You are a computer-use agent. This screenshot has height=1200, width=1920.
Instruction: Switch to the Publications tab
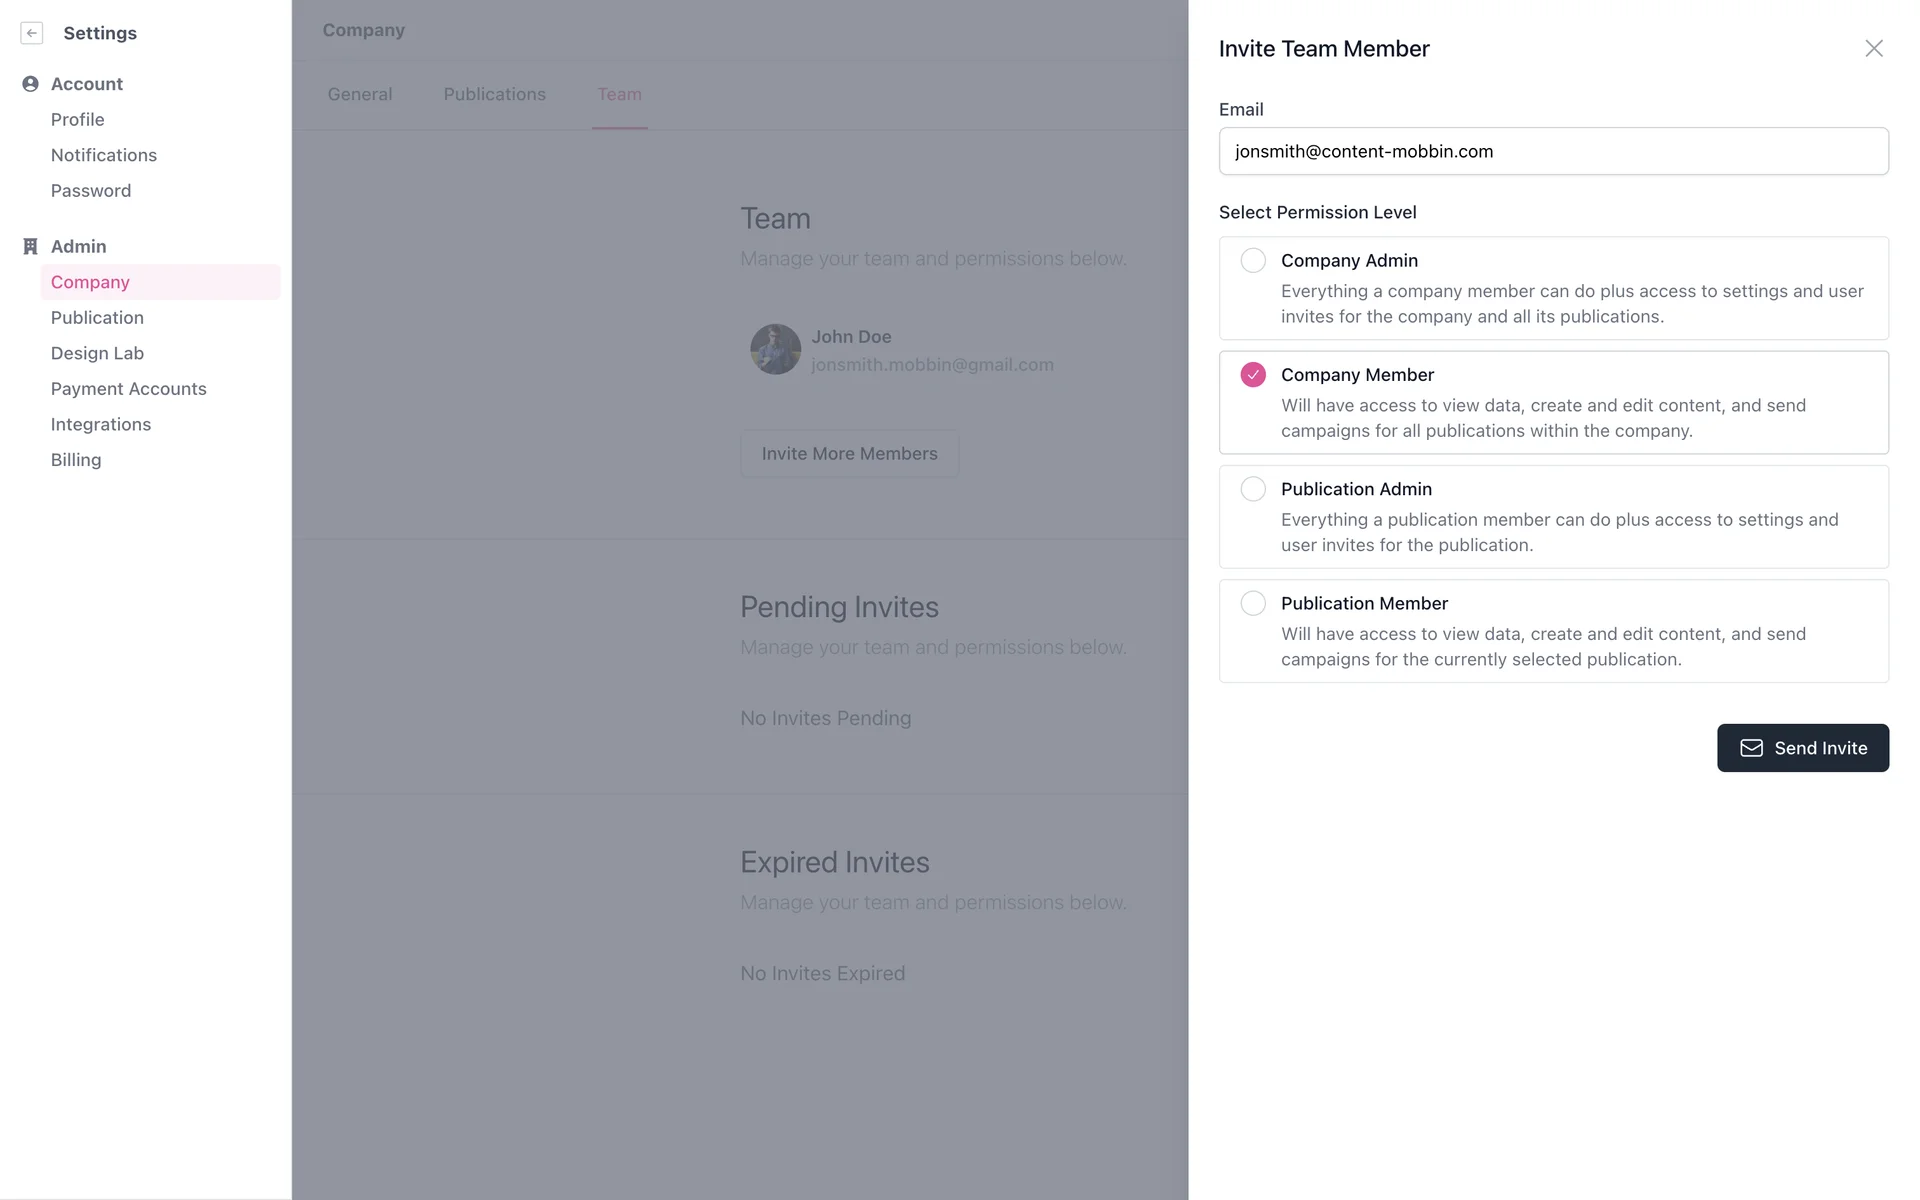494,94
